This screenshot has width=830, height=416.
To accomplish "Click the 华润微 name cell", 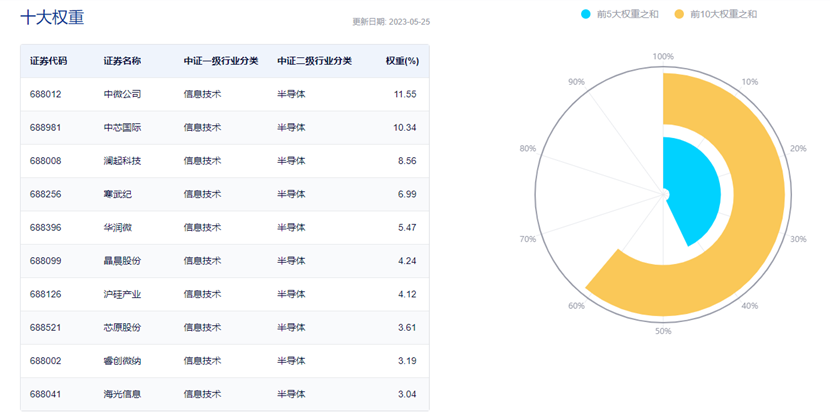I will 118,228.
